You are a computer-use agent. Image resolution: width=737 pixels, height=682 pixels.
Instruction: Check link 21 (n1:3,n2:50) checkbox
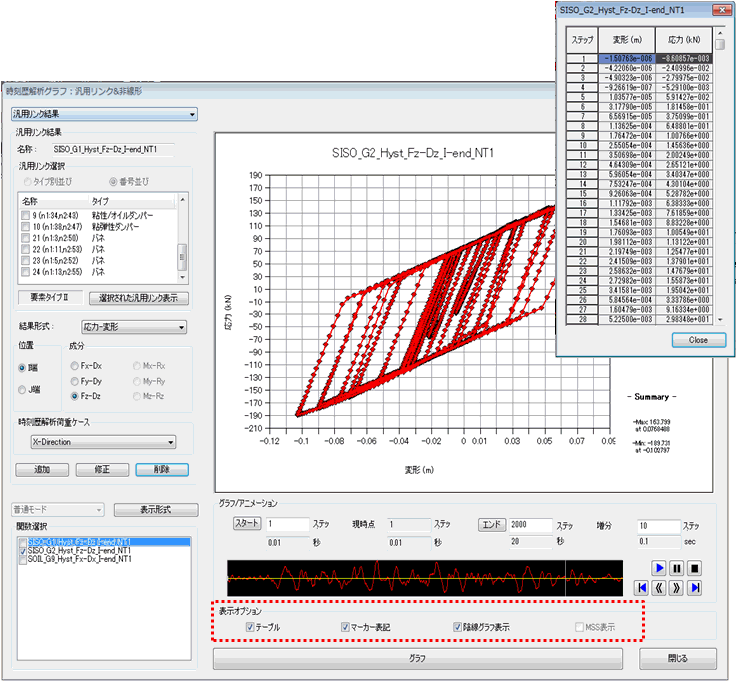pyautogui.click(x=25, y=238)
